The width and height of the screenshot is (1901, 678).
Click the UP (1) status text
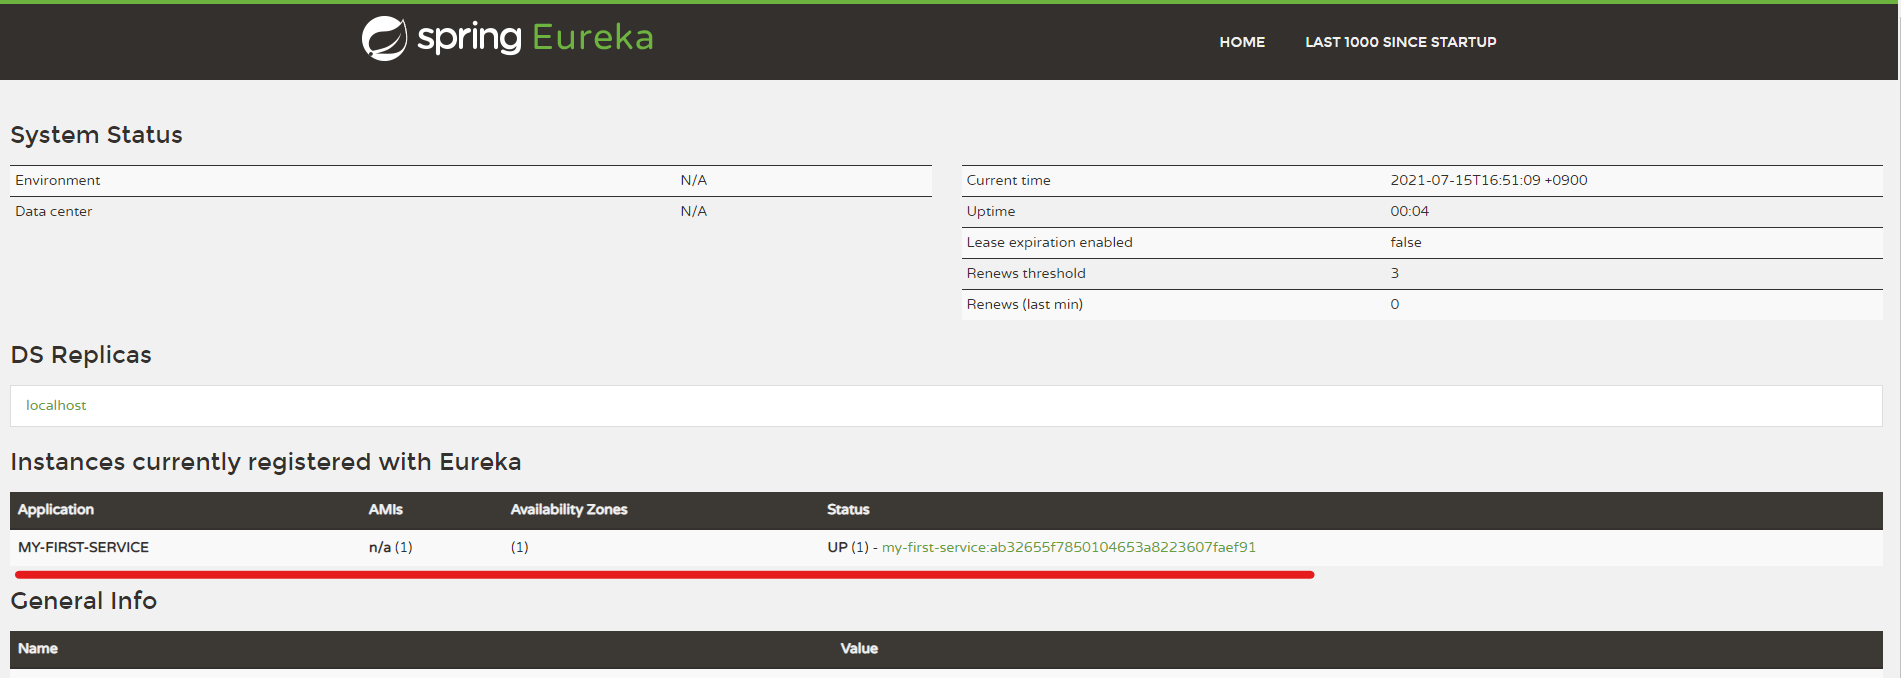(x=848, y=547)
